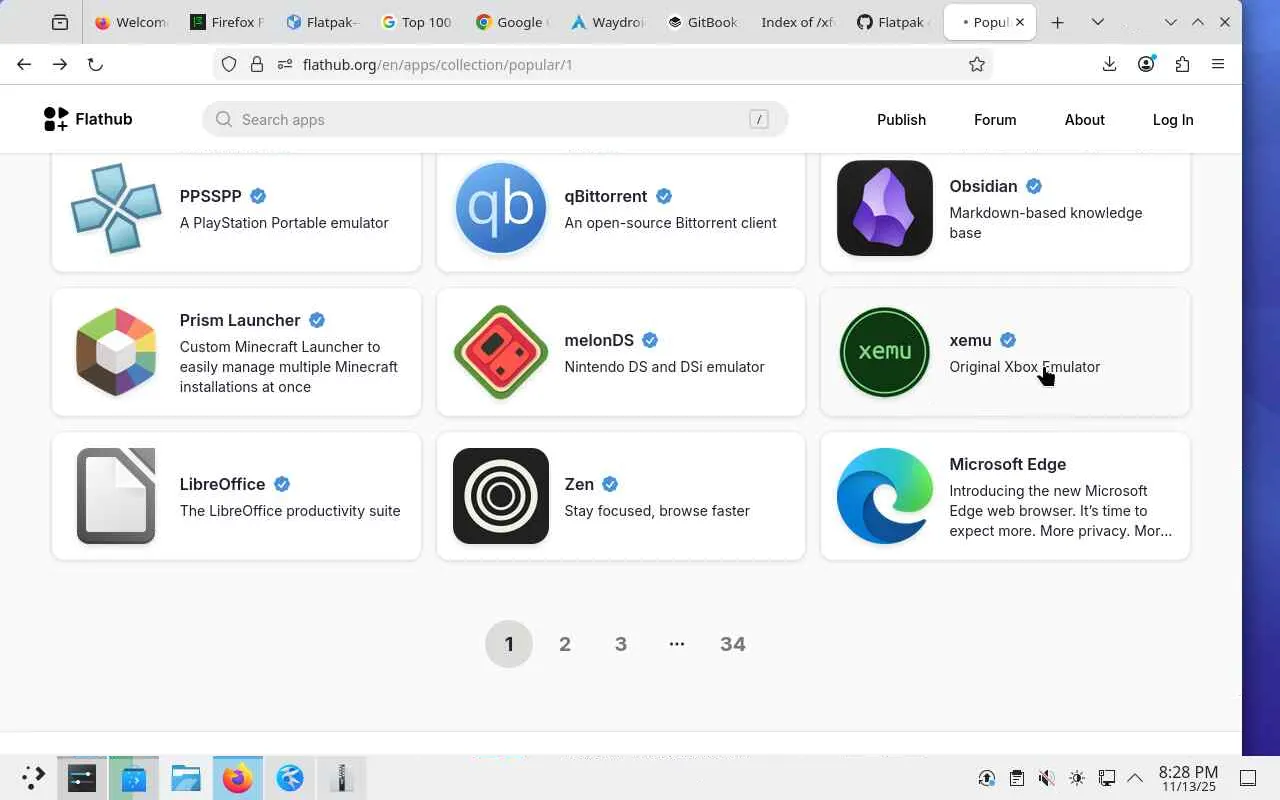Viewport: 1280px width, 800px height.
Task: Open the Firefox hamburger menu
Action: pos(1218,64)
